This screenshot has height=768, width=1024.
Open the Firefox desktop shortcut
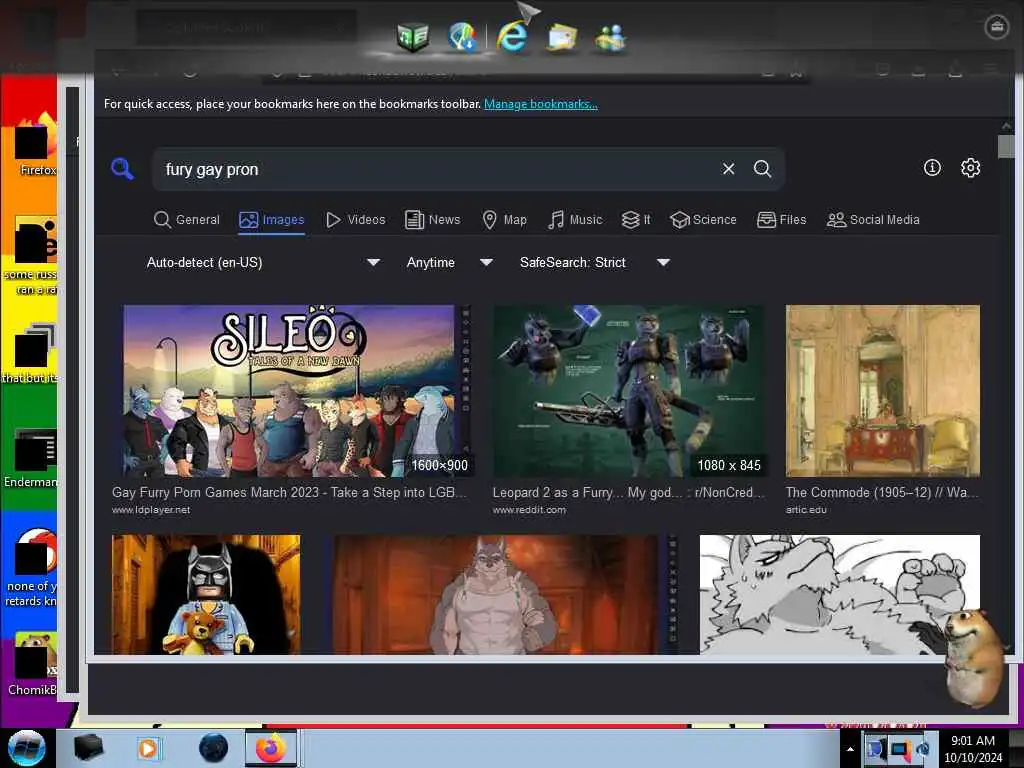coord(36,144)
